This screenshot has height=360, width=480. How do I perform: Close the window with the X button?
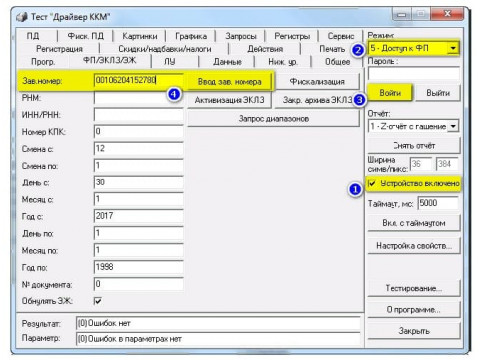tap(447, 14)
